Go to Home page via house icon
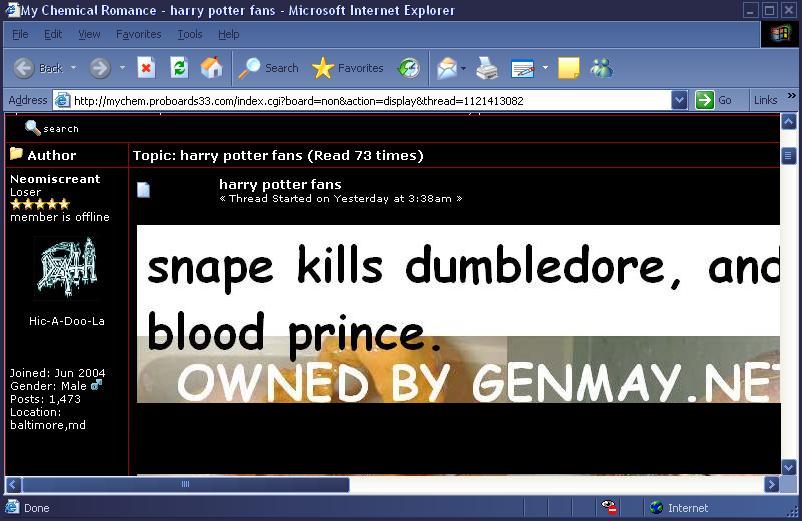This screenshot has height=521, width=802. point(211,68)
